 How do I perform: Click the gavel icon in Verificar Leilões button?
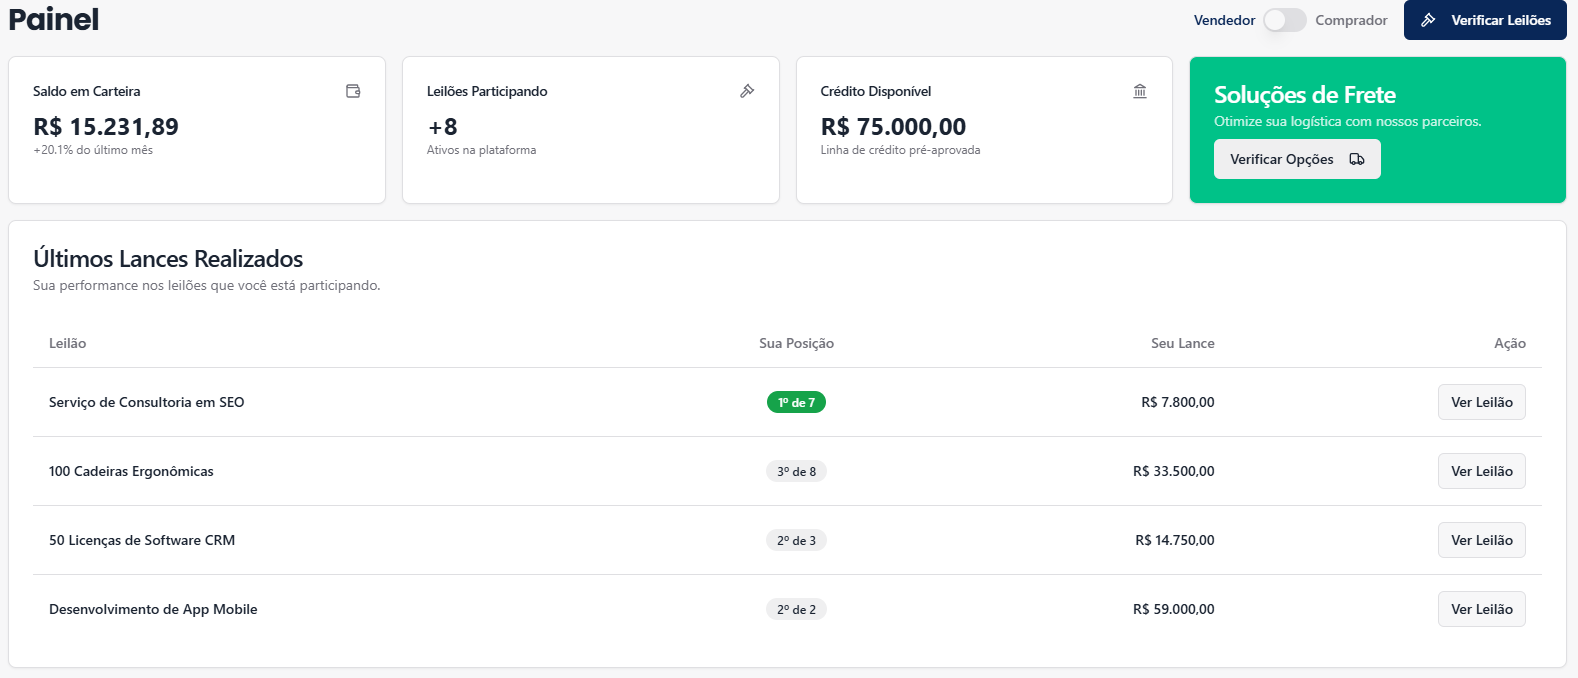[x=1429, y=20]
